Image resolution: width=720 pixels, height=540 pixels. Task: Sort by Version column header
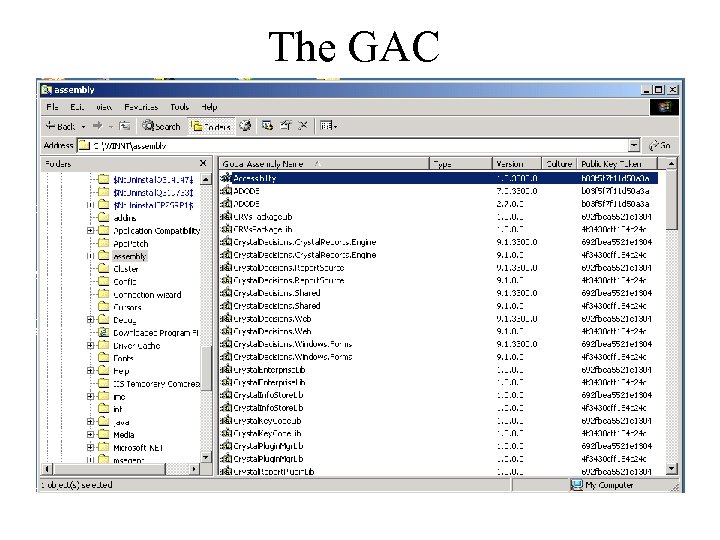click(516, 164)
